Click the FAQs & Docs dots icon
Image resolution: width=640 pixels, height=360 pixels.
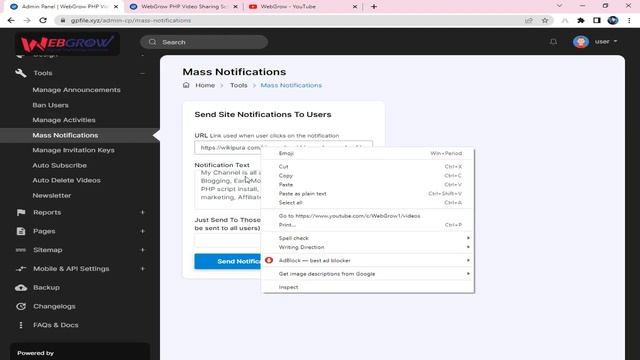click(21, 325)
